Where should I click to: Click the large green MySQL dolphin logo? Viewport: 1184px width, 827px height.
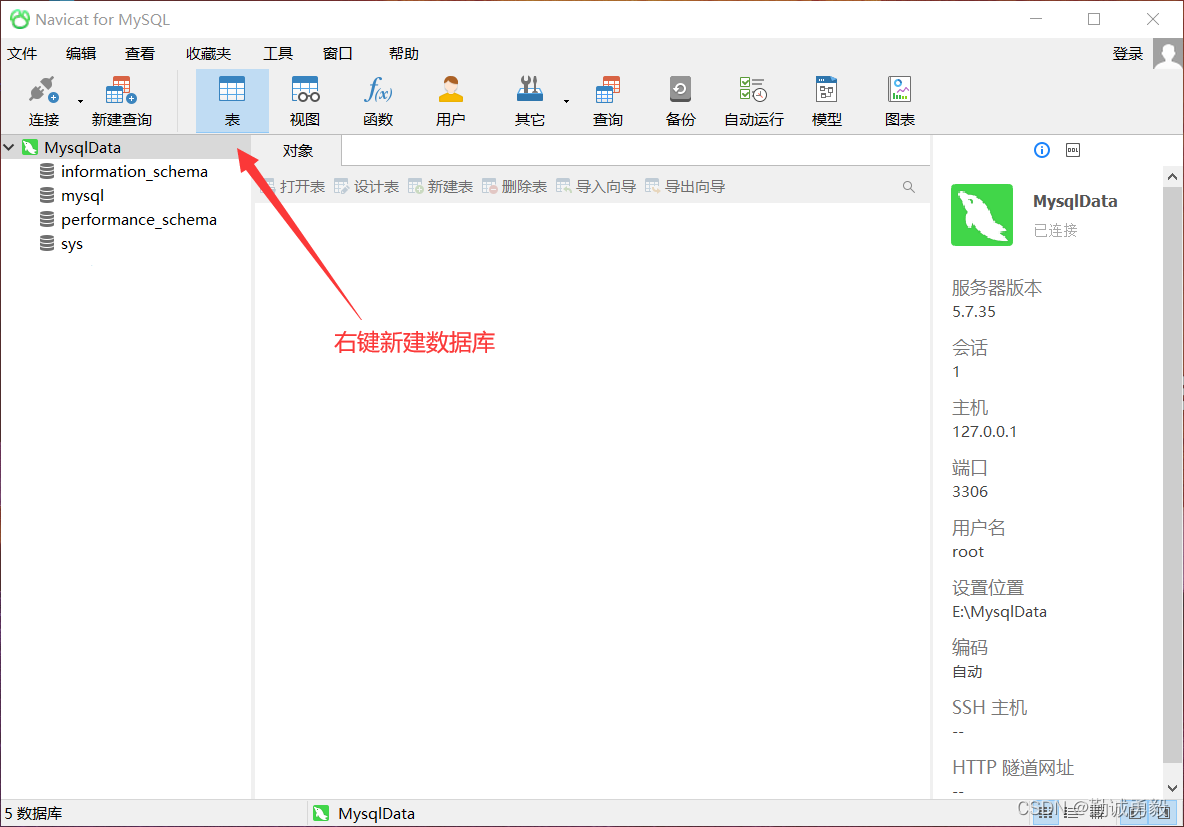tap(982, 215)
